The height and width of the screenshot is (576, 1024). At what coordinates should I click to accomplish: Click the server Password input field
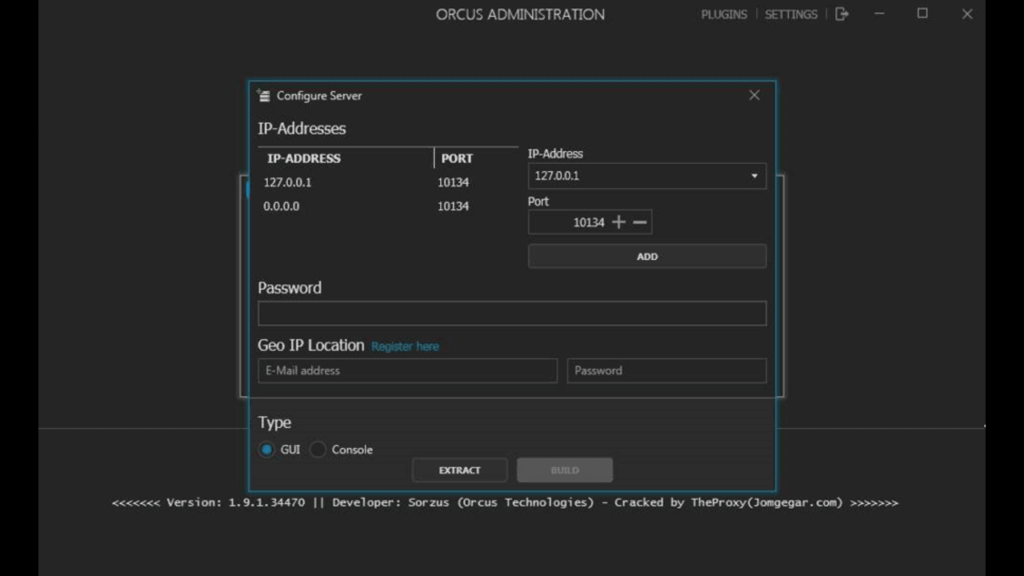tap(512, 313)
